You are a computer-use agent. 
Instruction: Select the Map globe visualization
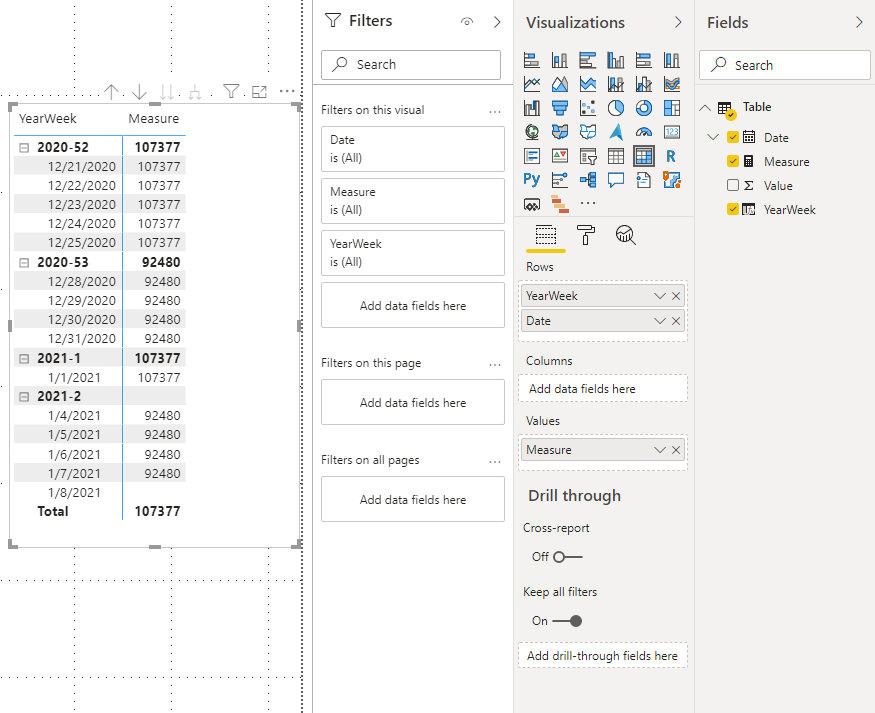[532, 132]
